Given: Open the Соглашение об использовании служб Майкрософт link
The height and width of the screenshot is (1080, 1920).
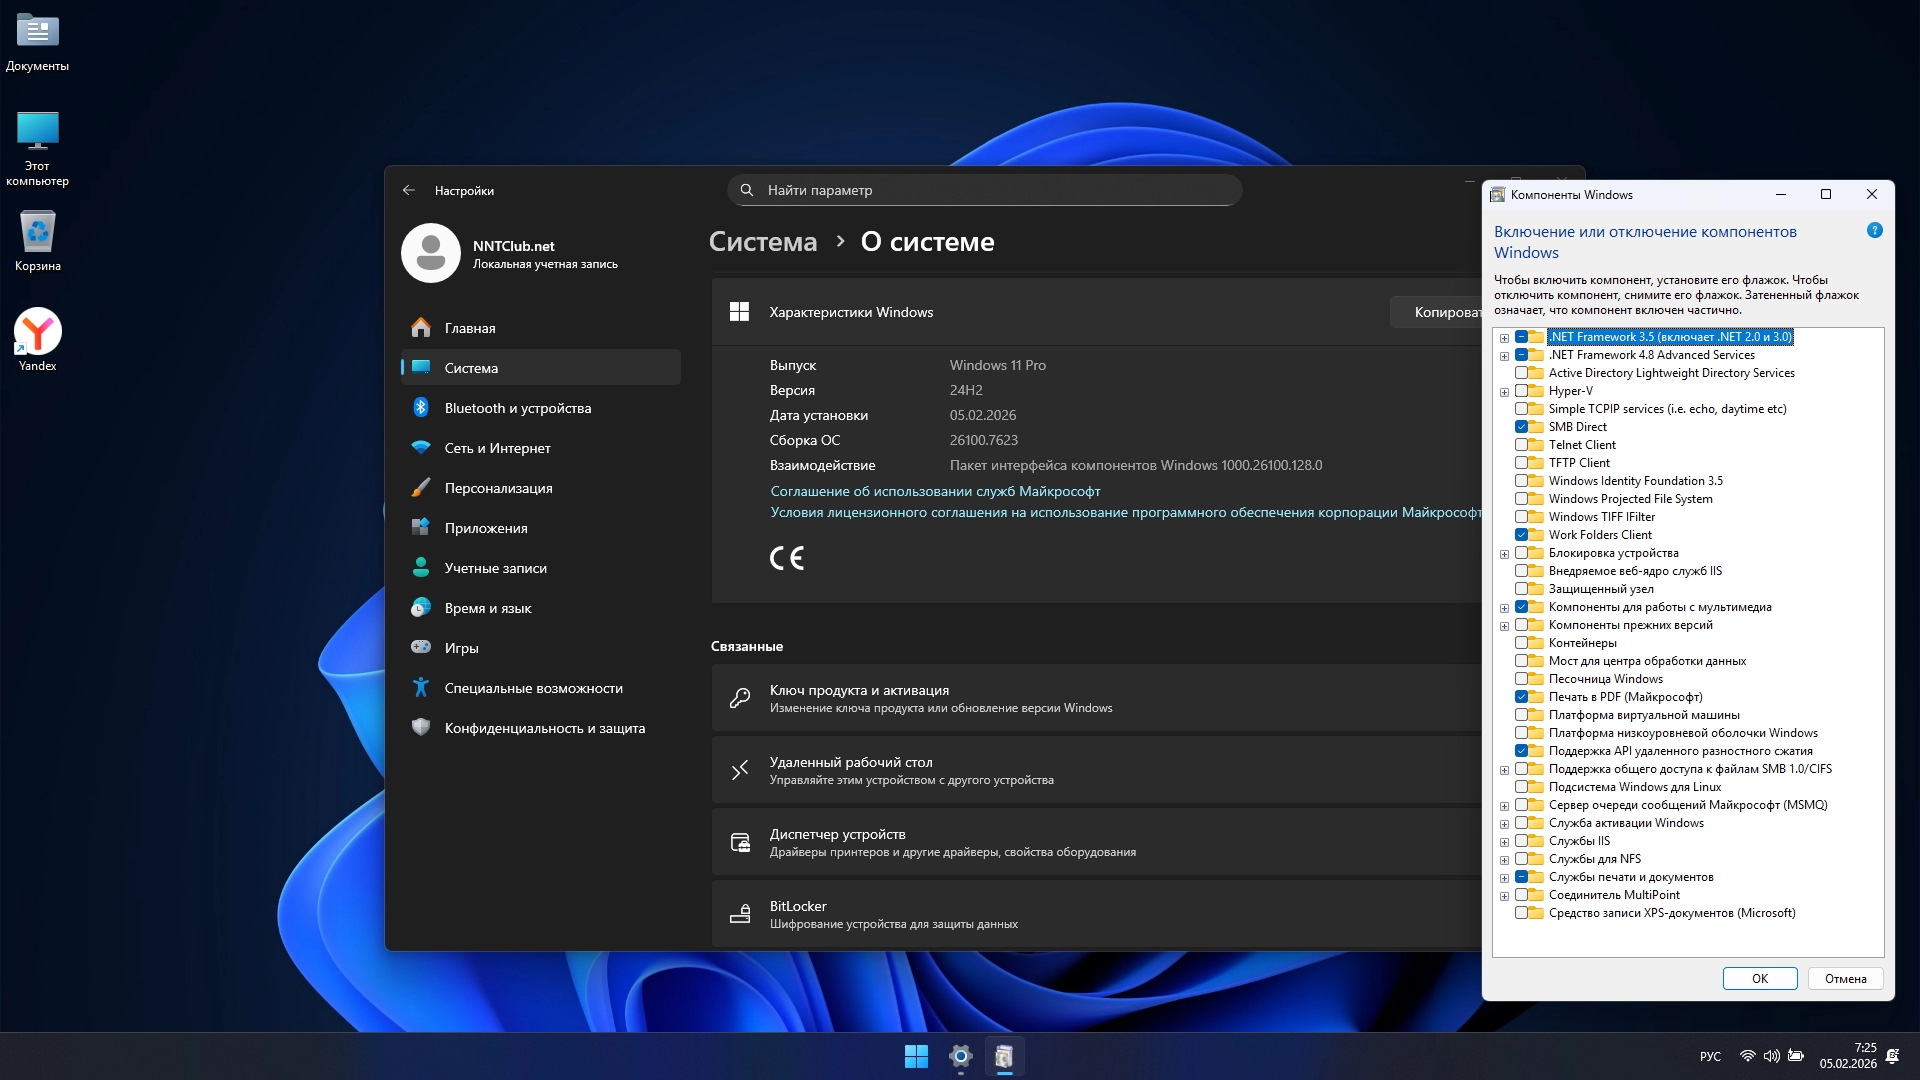Looking at the screenshot, I should tap(935, 491).
